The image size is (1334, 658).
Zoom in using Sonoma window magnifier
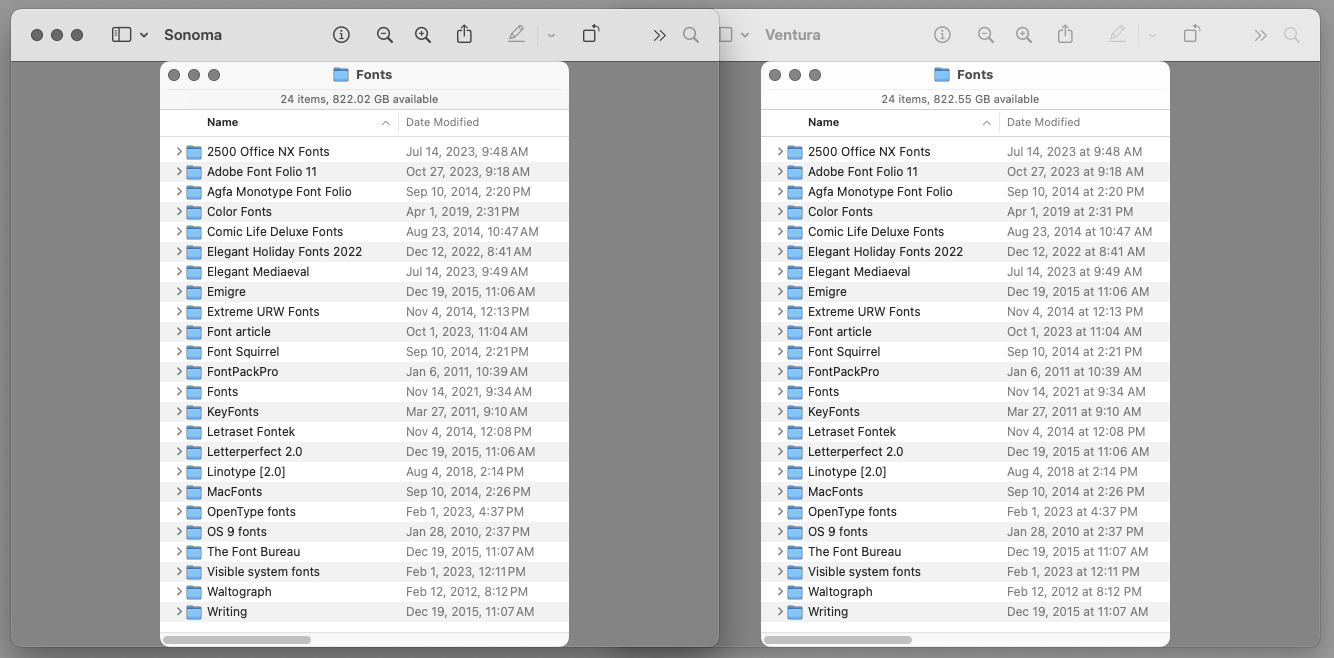point(423,35)
